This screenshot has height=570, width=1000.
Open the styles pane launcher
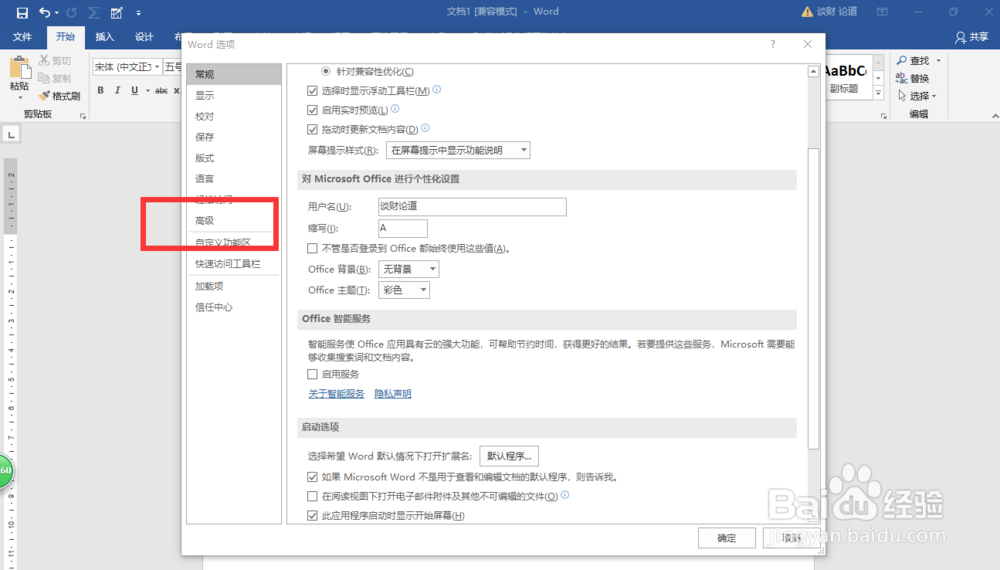click(883, 115)
